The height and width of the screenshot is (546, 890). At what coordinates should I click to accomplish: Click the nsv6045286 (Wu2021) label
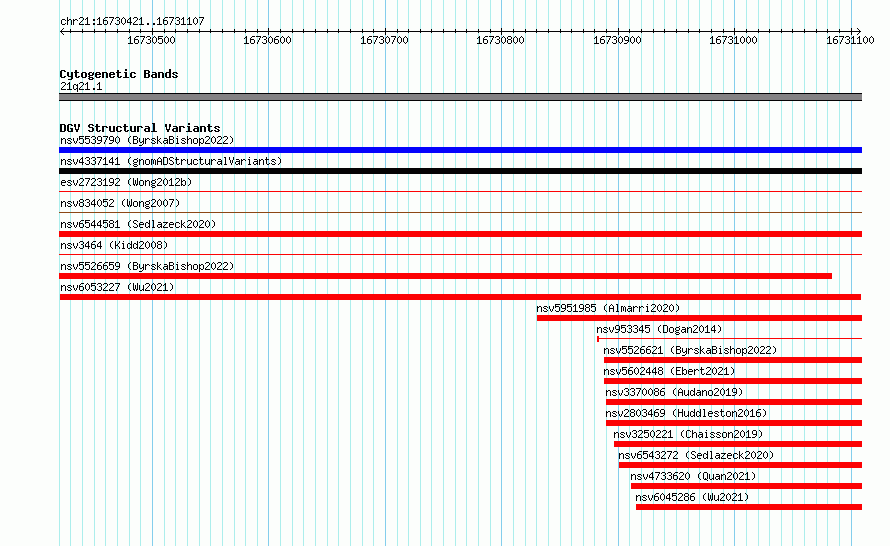tap(692, 497)
